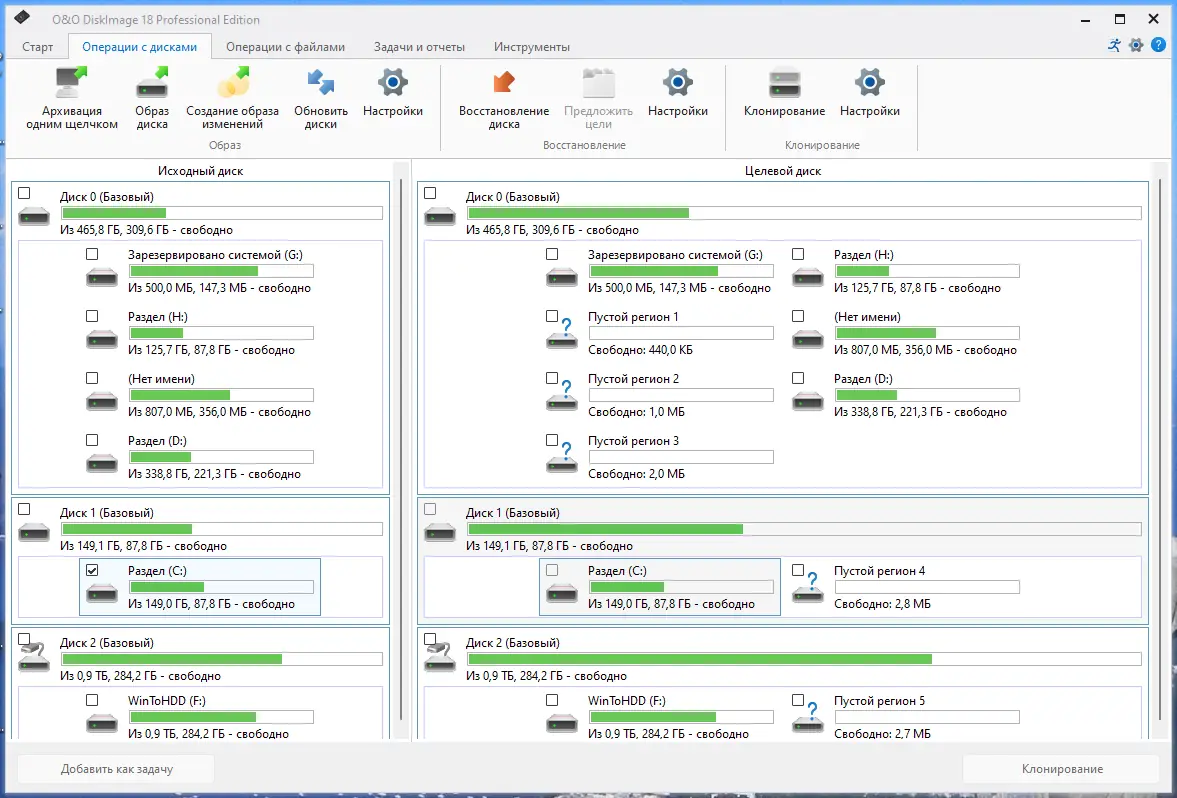The height and width of the screenshot is (798, 1177).
Task: Check source Раздел (D:) checkbox
Action: point(92,440)
